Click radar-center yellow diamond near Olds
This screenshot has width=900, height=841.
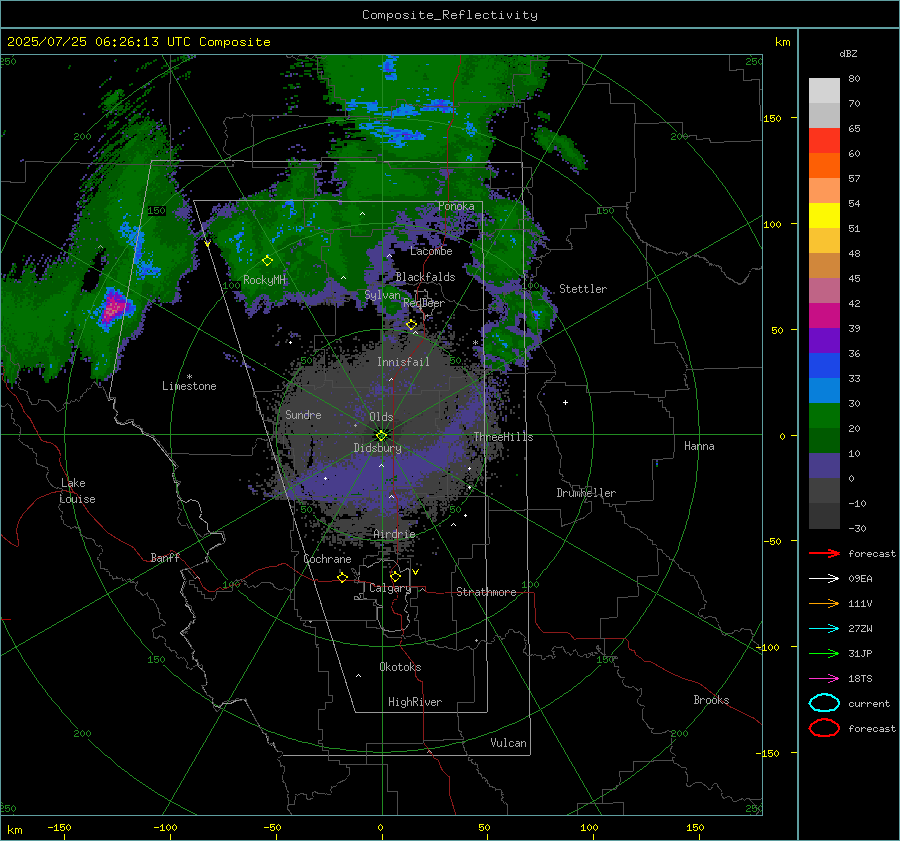381,436
